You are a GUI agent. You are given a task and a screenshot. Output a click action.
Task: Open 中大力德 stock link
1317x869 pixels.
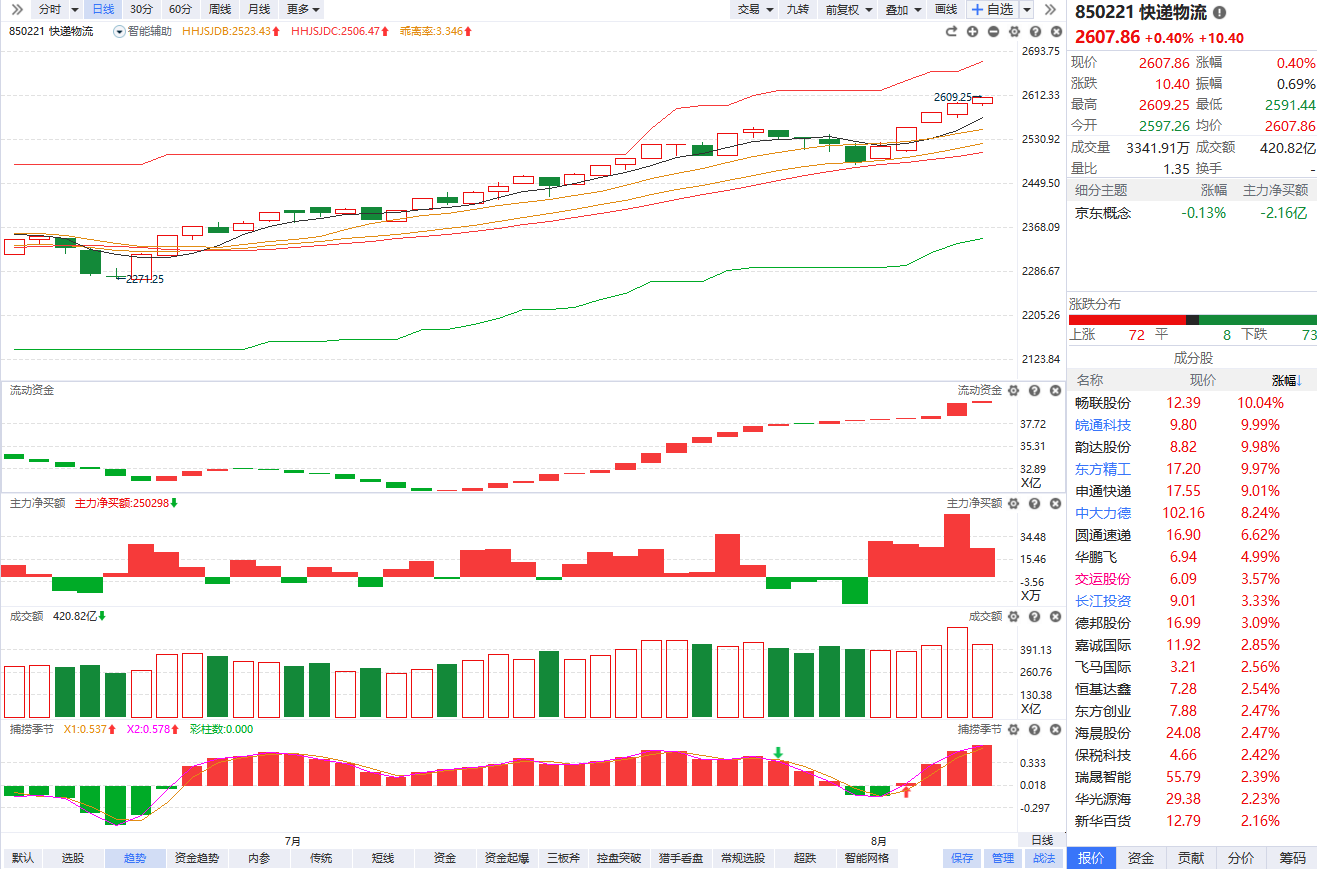click(1103, 513)
